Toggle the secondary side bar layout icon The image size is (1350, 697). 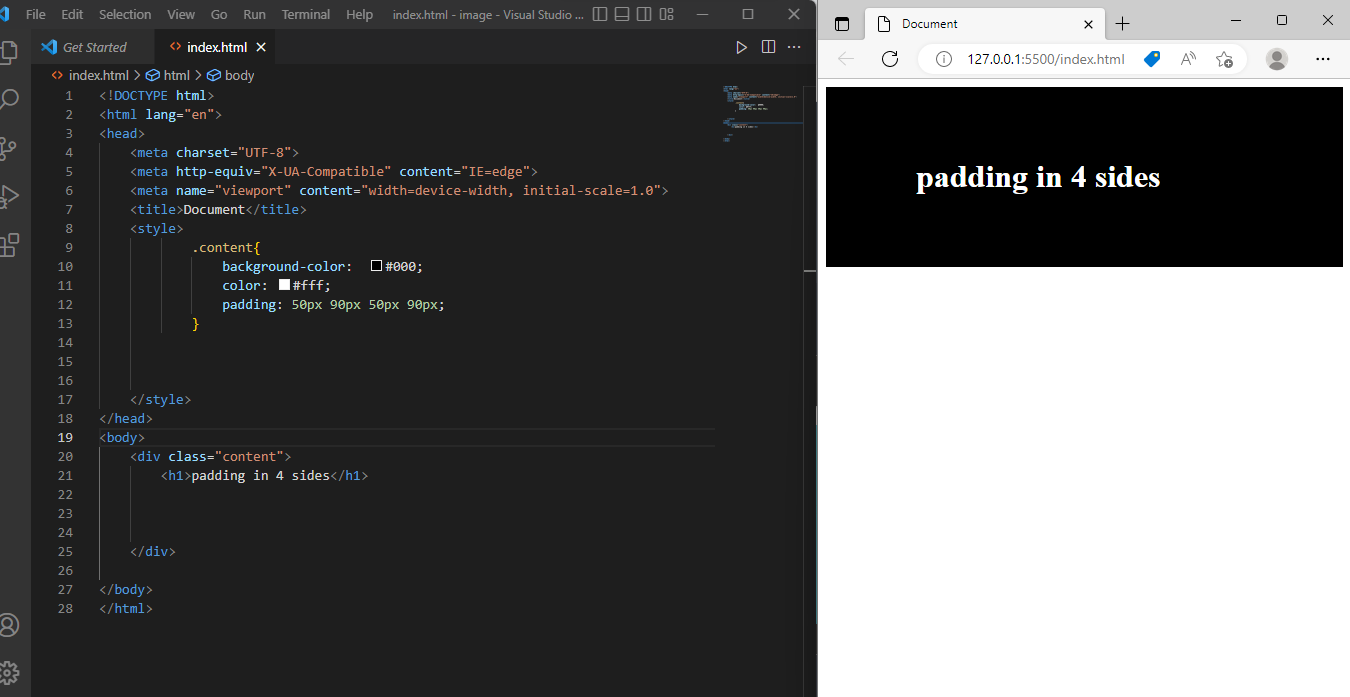(x=644, y=14)
